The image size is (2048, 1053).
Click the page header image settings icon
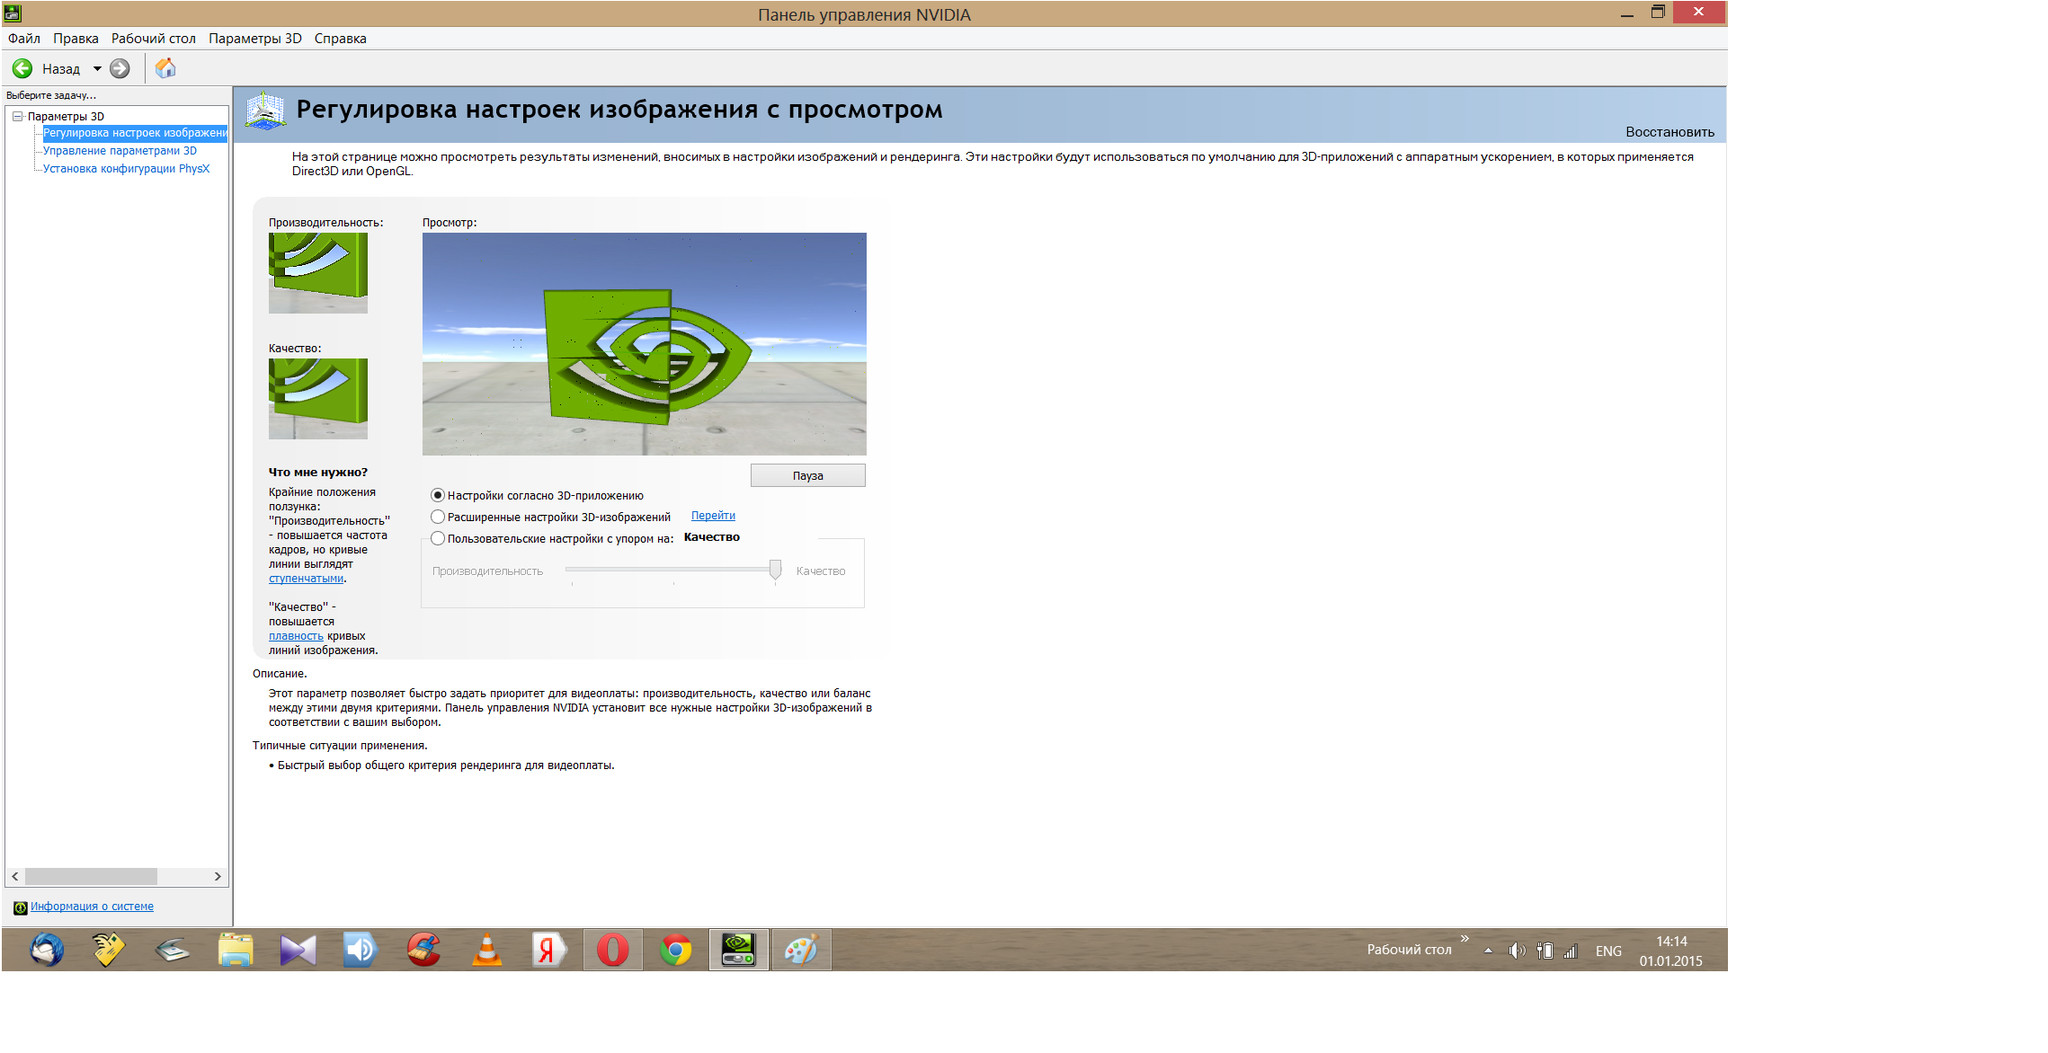[x=265, y=110]
